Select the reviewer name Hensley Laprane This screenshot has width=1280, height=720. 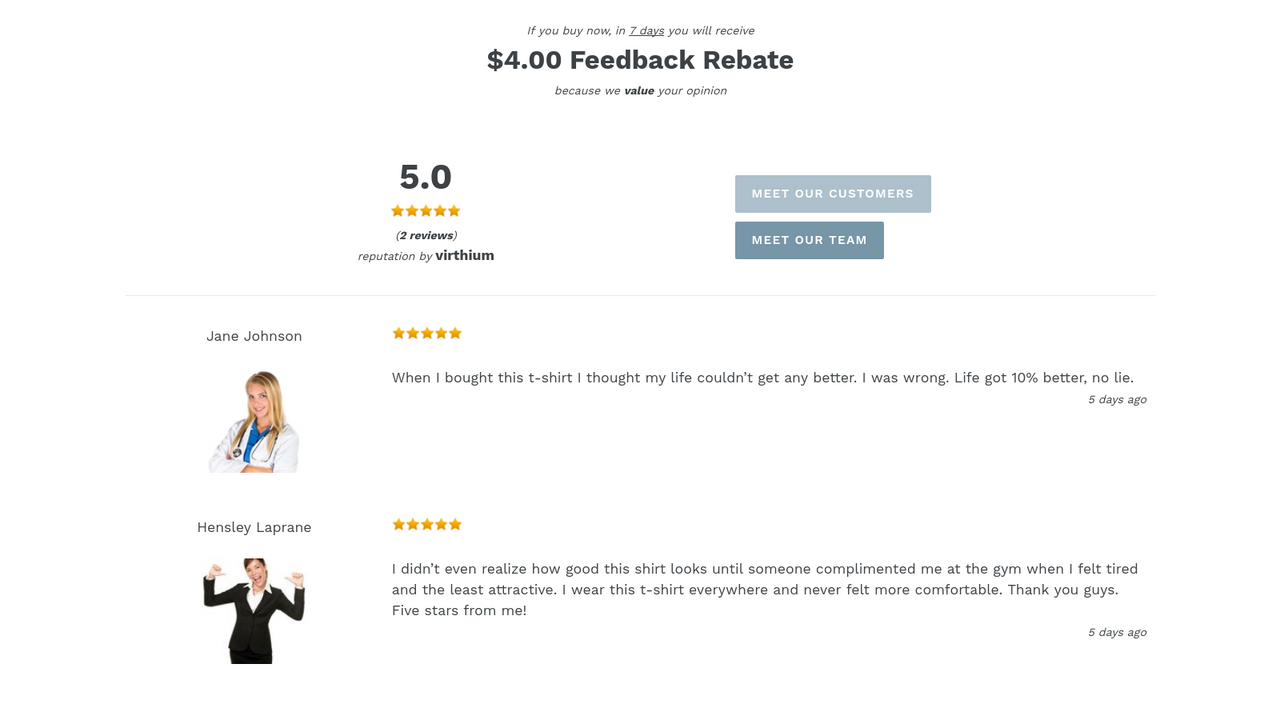click(x=254, y=527)
